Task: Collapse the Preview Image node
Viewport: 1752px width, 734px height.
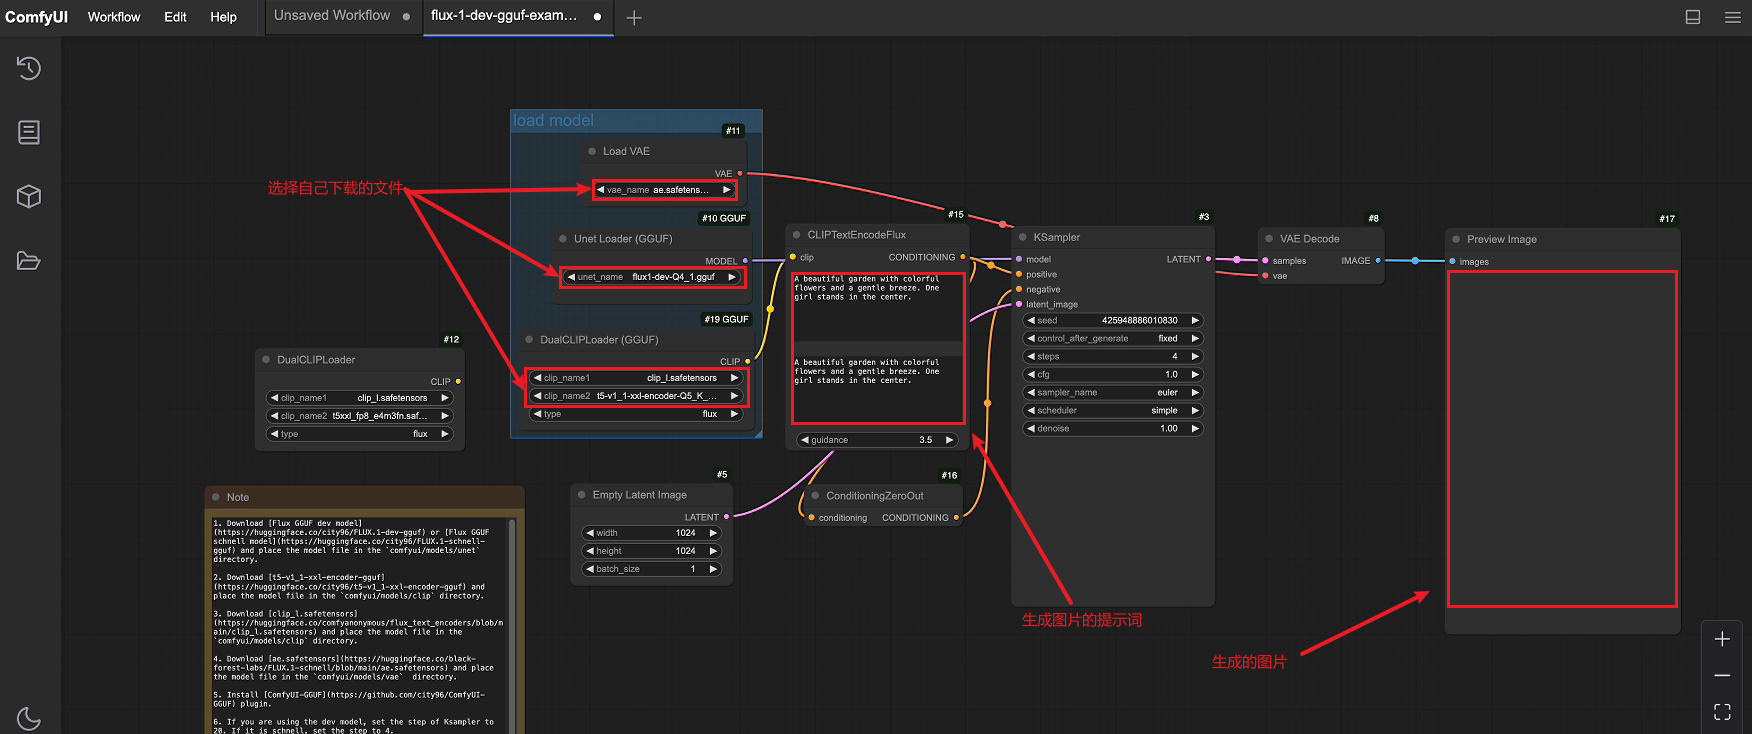Action: 1456,240
